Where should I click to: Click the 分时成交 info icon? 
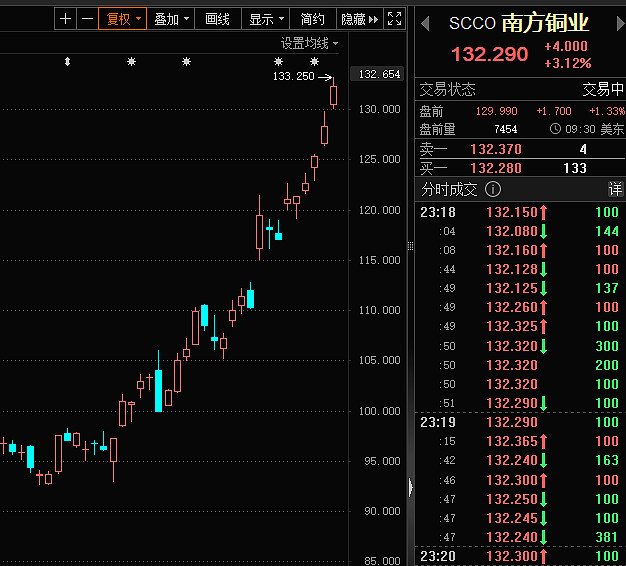(x=493, y=189)
